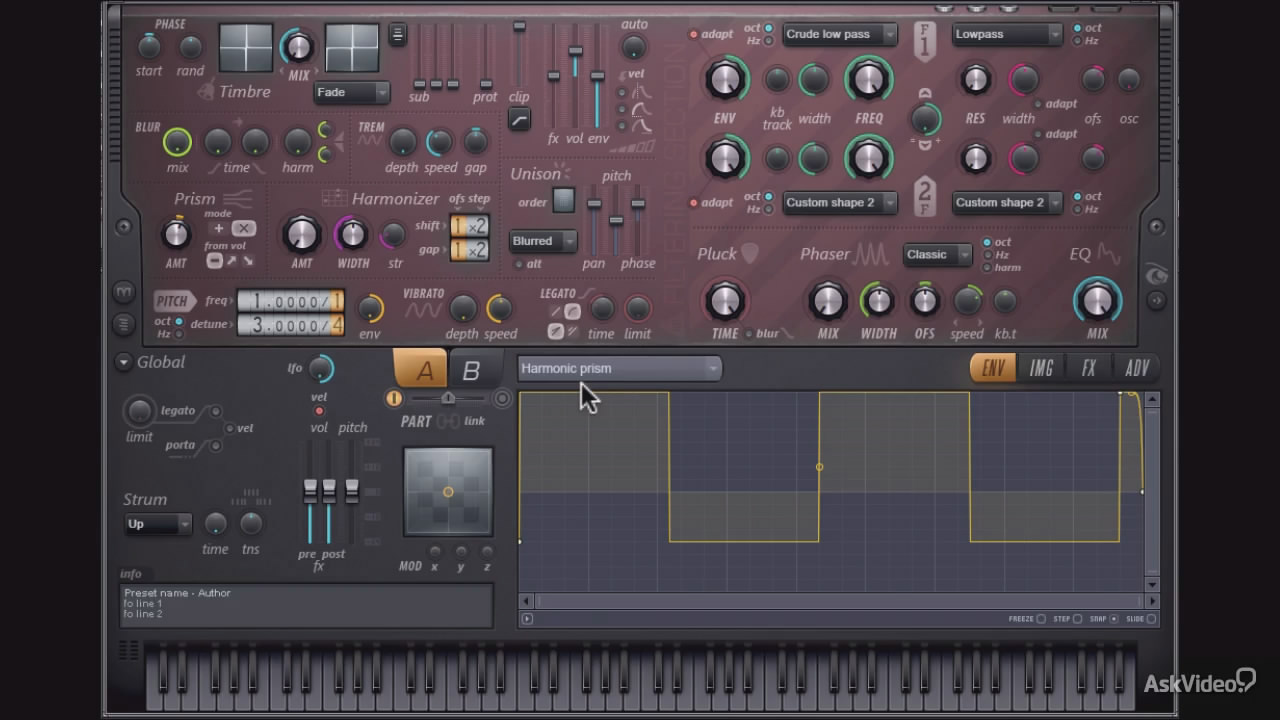This screenshot has width=1280, height=720.
Task: Enable the FREEZE option in envelope editor
Action: (1041, 619)
